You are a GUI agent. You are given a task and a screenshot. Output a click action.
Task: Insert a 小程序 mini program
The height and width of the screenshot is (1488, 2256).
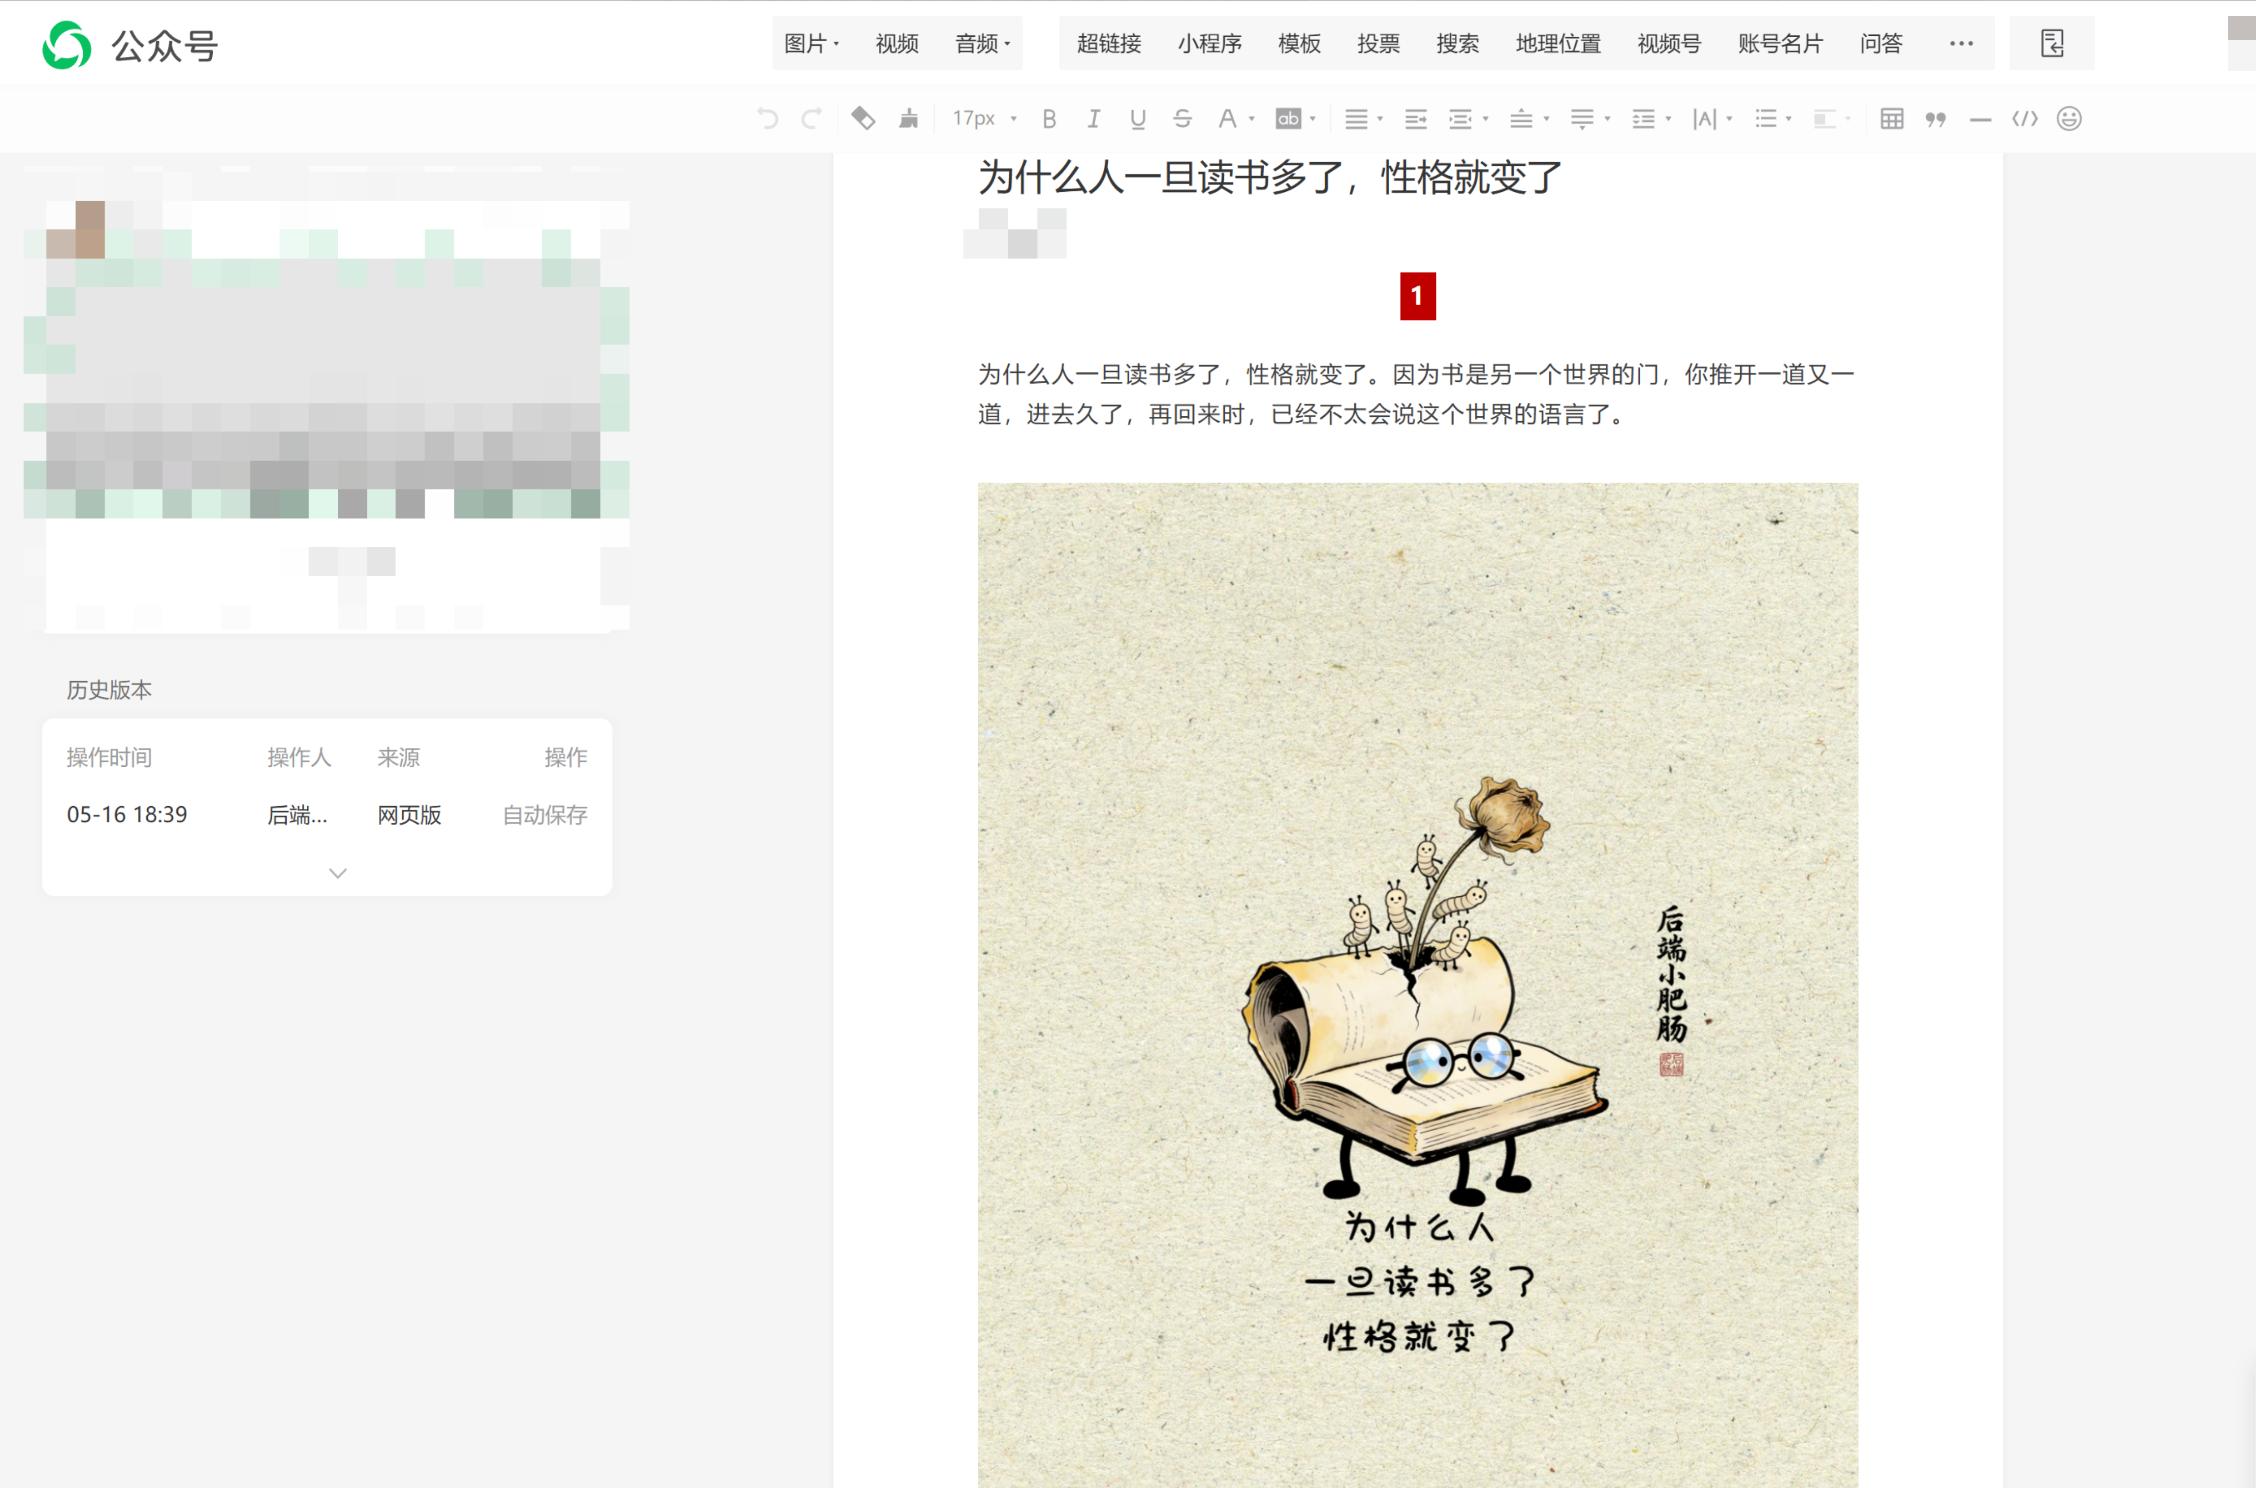click(x=1209, y=44)
